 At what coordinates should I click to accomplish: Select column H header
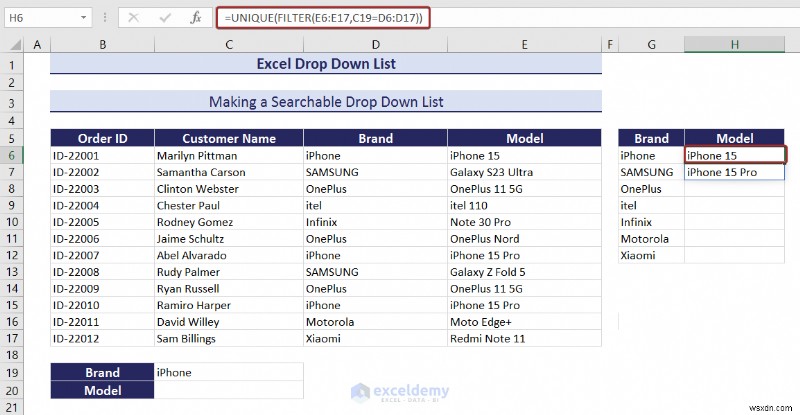coord(734,45)
